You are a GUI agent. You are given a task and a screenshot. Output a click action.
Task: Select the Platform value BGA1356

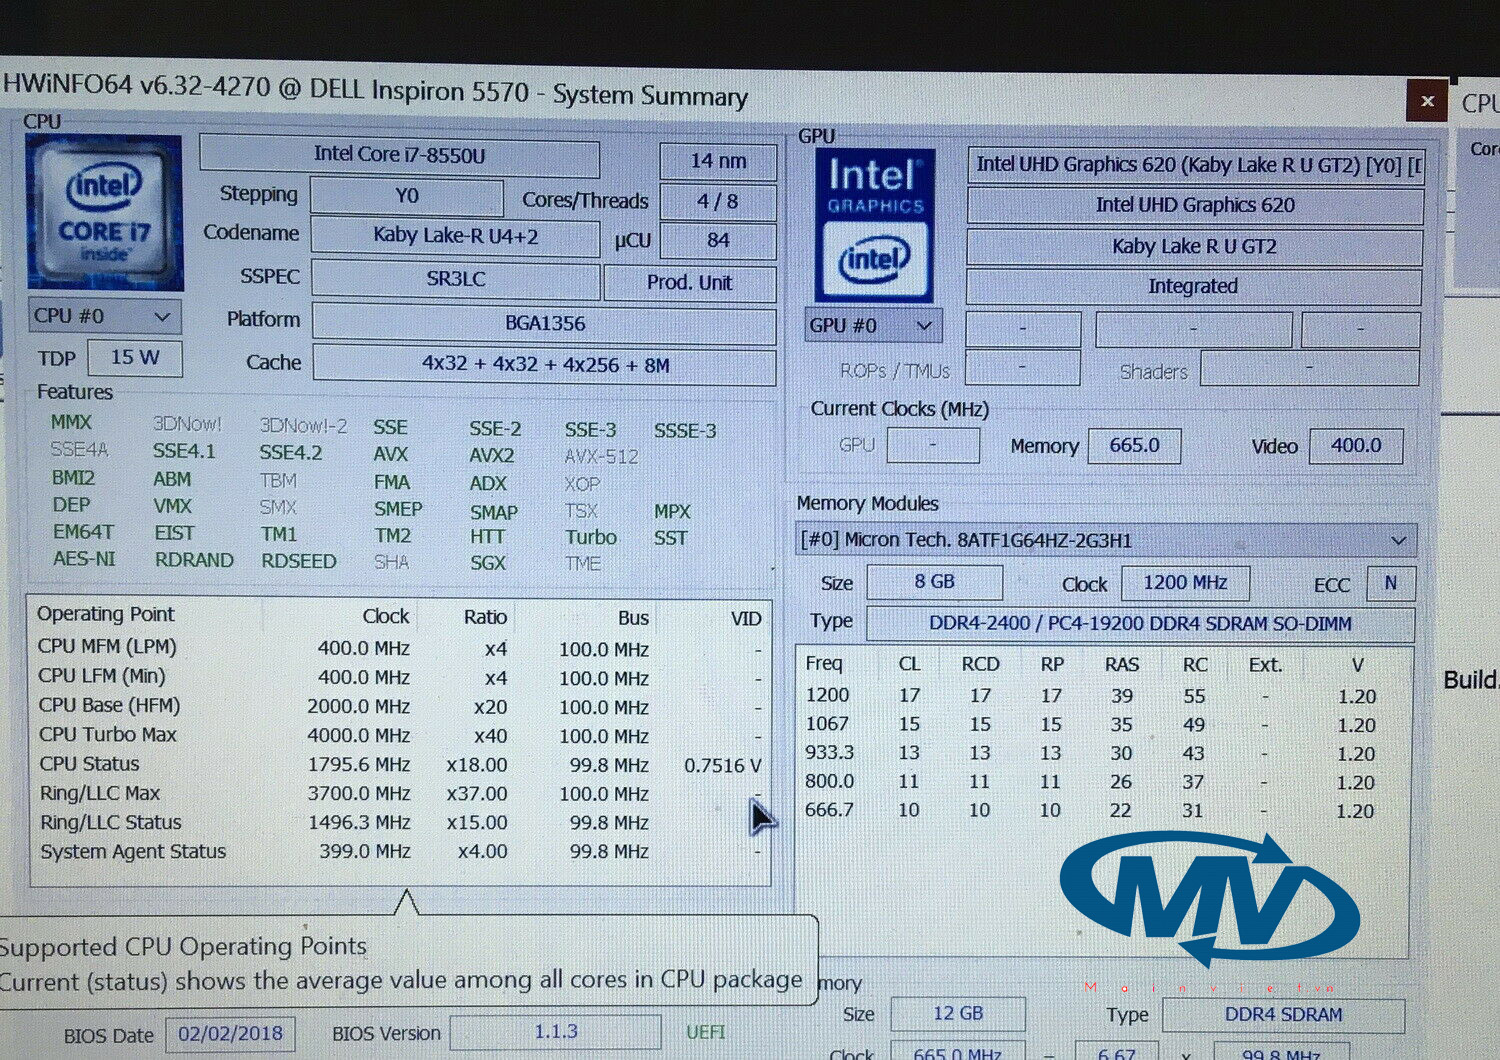point(544,324)
